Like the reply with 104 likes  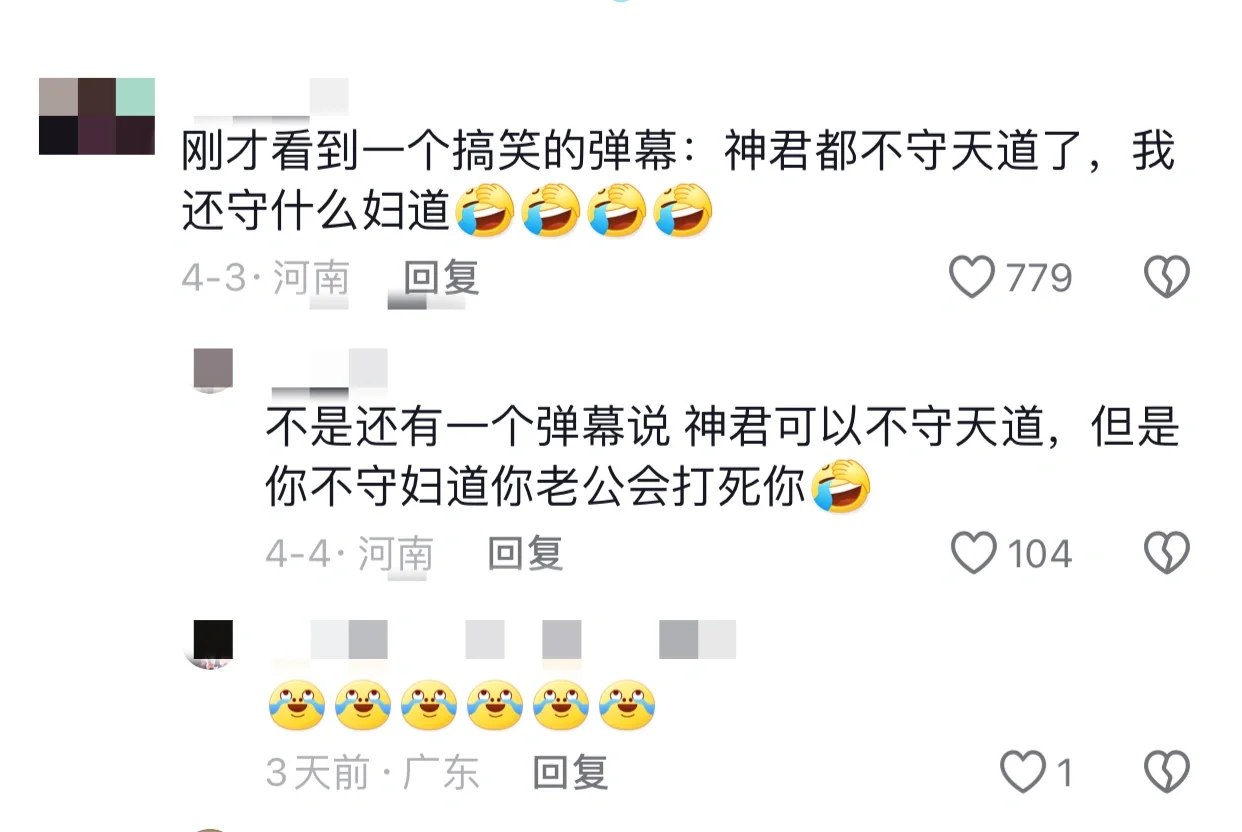974,553
